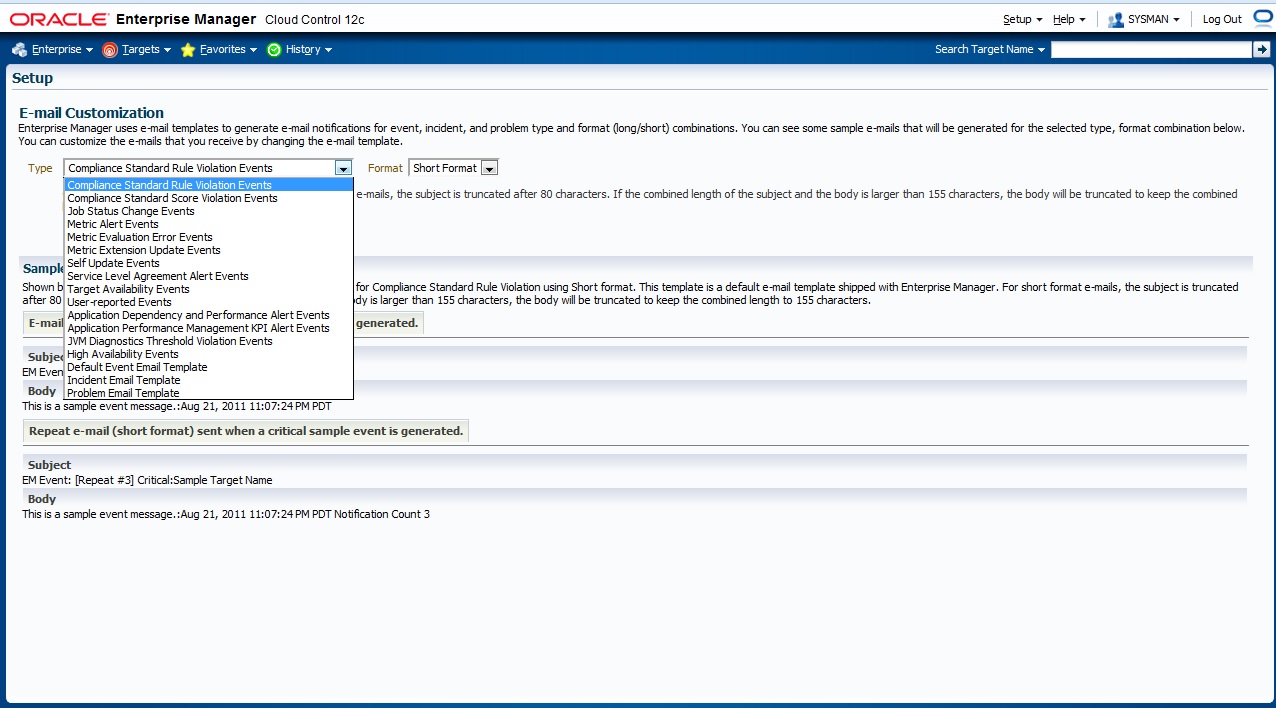
Task: Select Compliance Standard Rule Violation Events option
Action: tap(208, 185)
